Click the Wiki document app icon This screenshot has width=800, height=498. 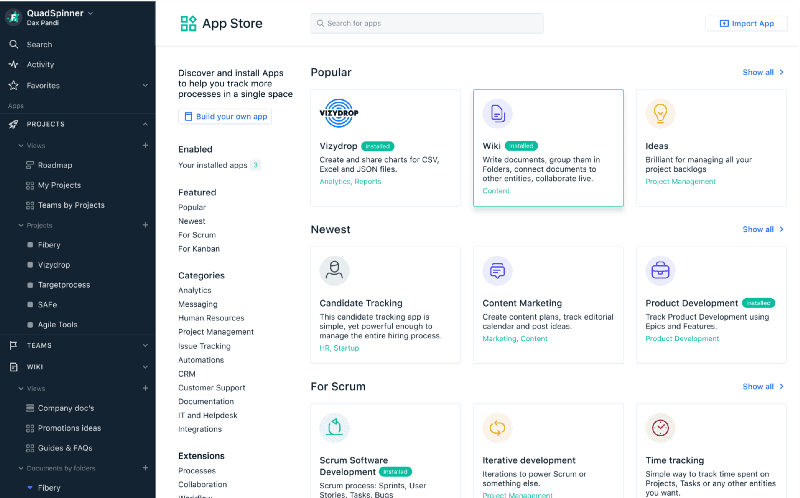pyautogui.click(x=497, y=114)
